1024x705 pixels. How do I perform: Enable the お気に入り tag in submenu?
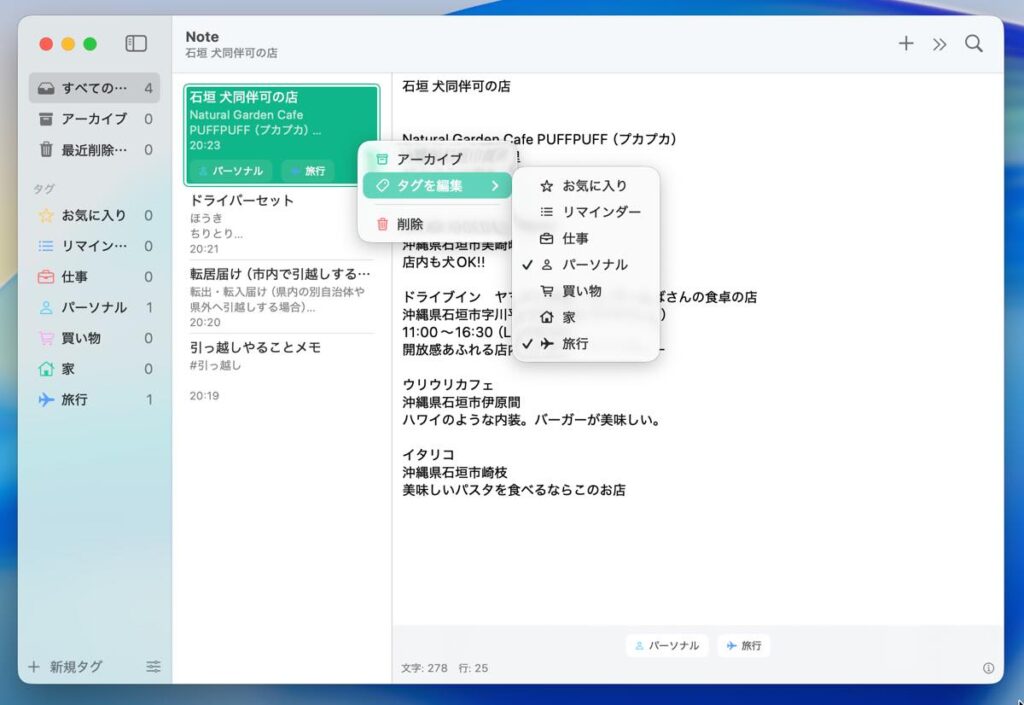(x=594, y=186)
